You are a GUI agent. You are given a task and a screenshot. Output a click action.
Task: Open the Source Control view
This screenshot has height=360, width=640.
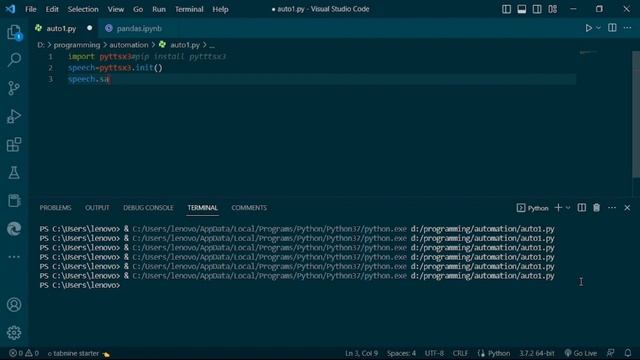tap(14, 88)
